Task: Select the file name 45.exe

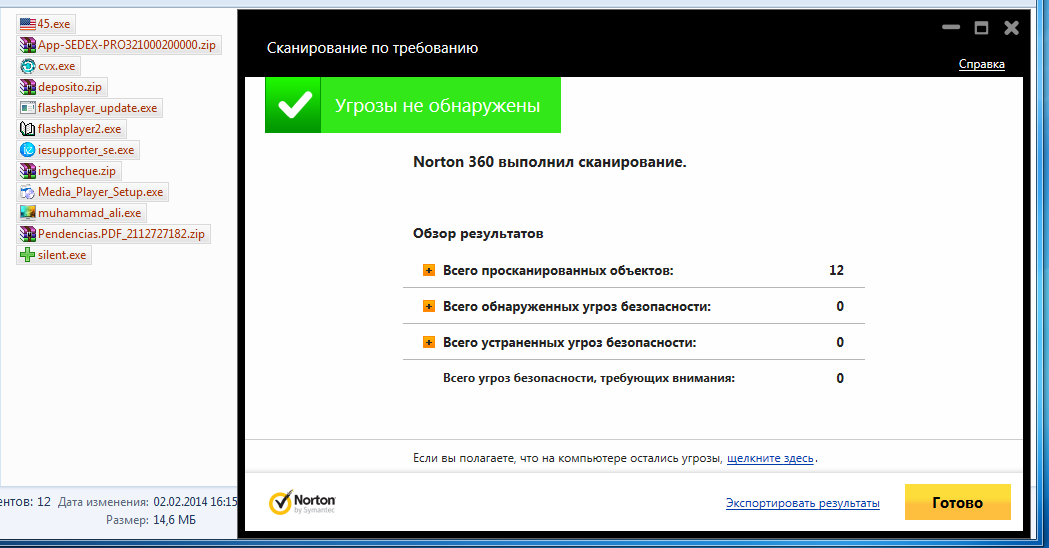Action: click(x=54, y=24)
